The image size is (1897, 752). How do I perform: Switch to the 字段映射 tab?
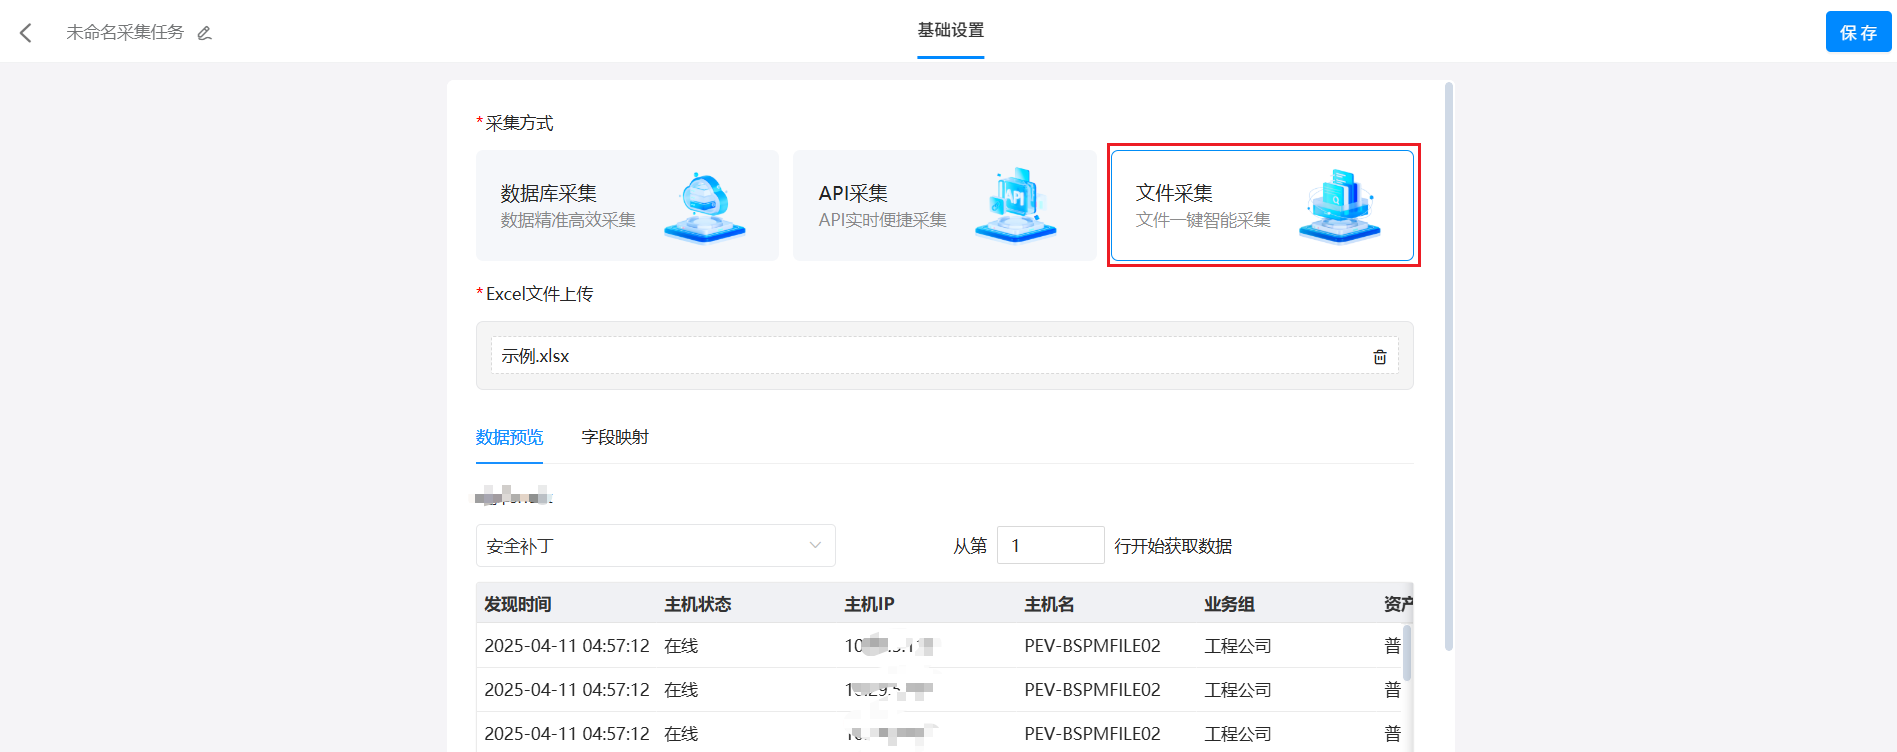coord(615,437)
